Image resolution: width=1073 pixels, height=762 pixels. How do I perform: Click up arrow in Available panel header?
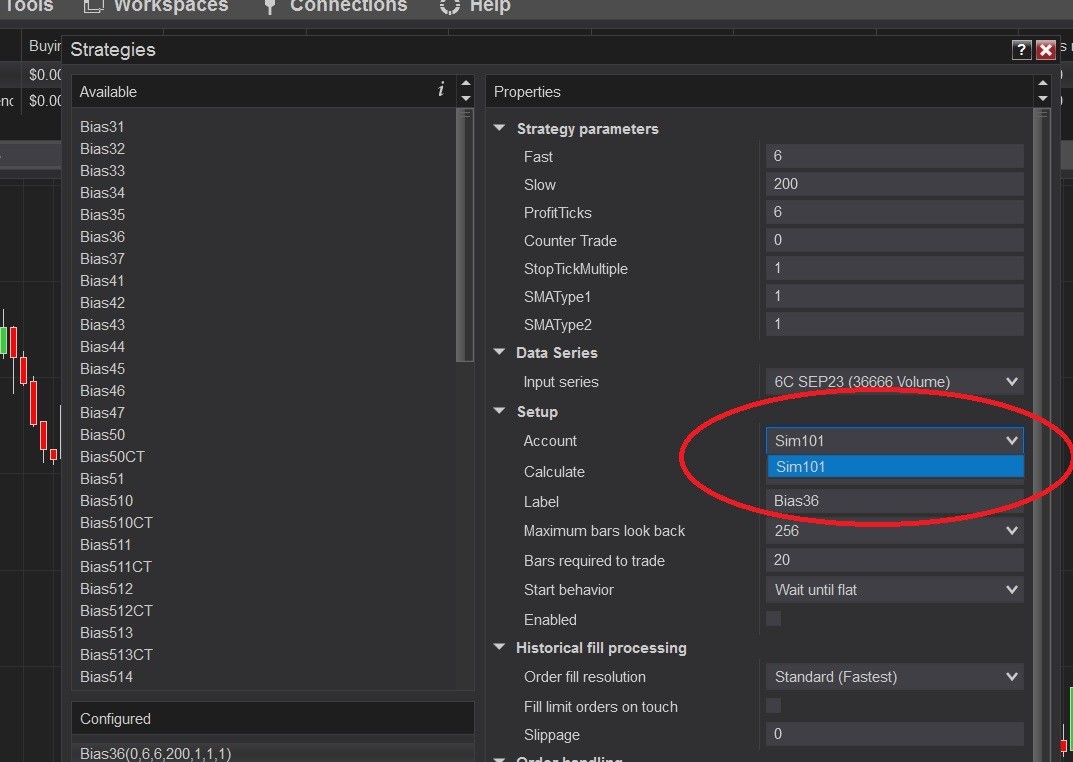466,83
